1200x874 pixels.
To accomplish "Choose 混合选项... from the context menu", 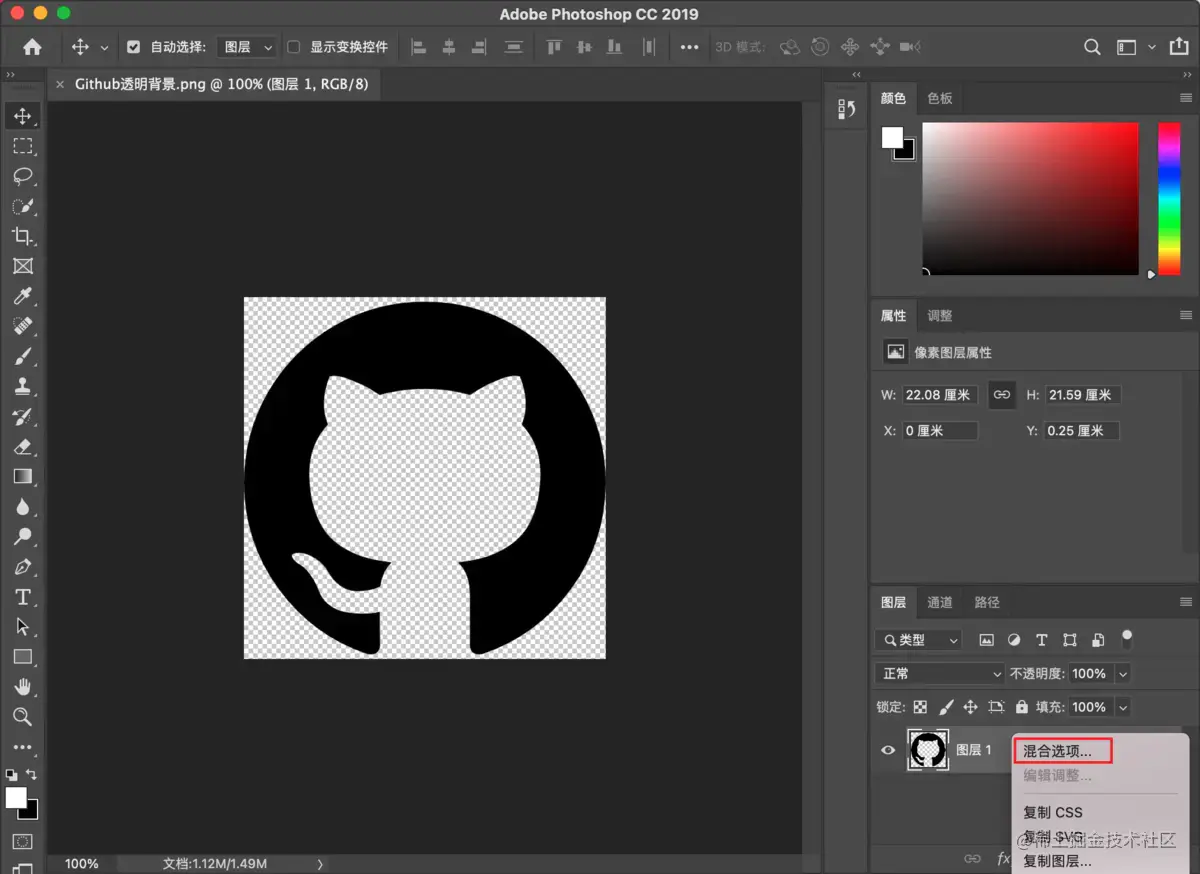I will click(x=1057, y=751).
